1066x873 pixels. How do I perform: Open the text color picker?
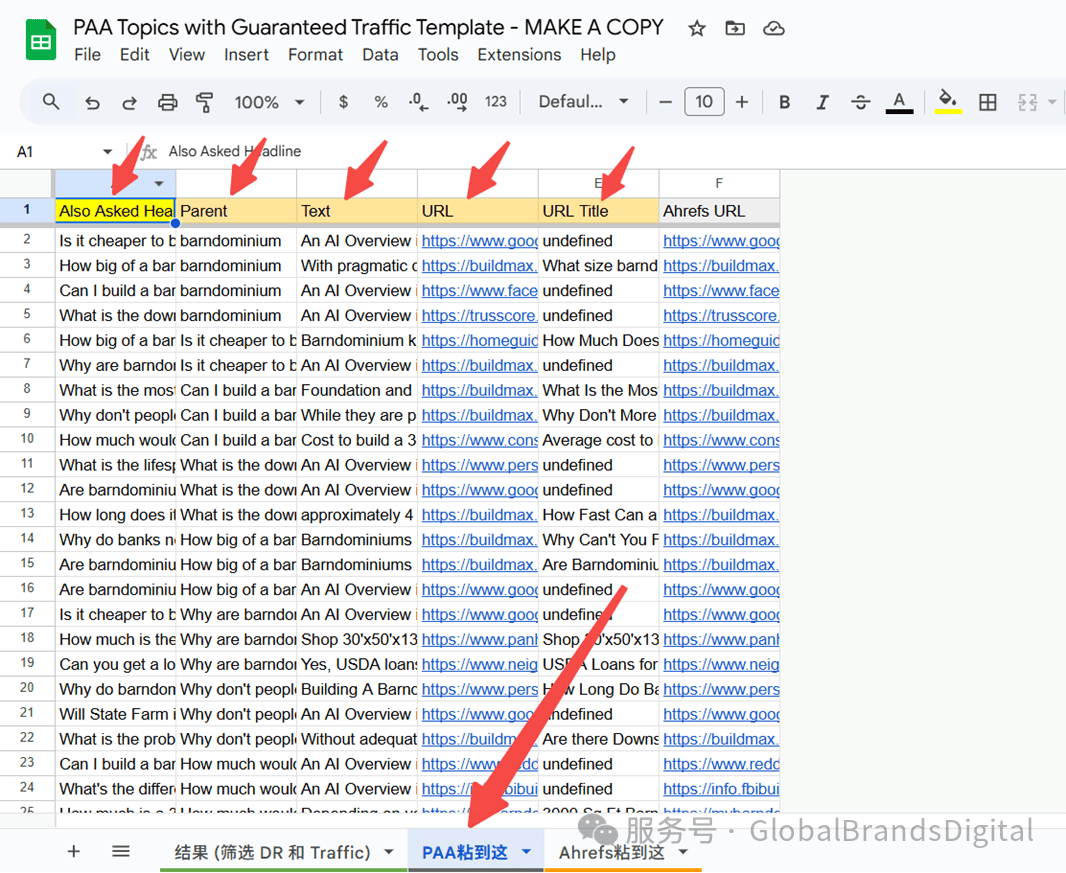tap(899, 102)
